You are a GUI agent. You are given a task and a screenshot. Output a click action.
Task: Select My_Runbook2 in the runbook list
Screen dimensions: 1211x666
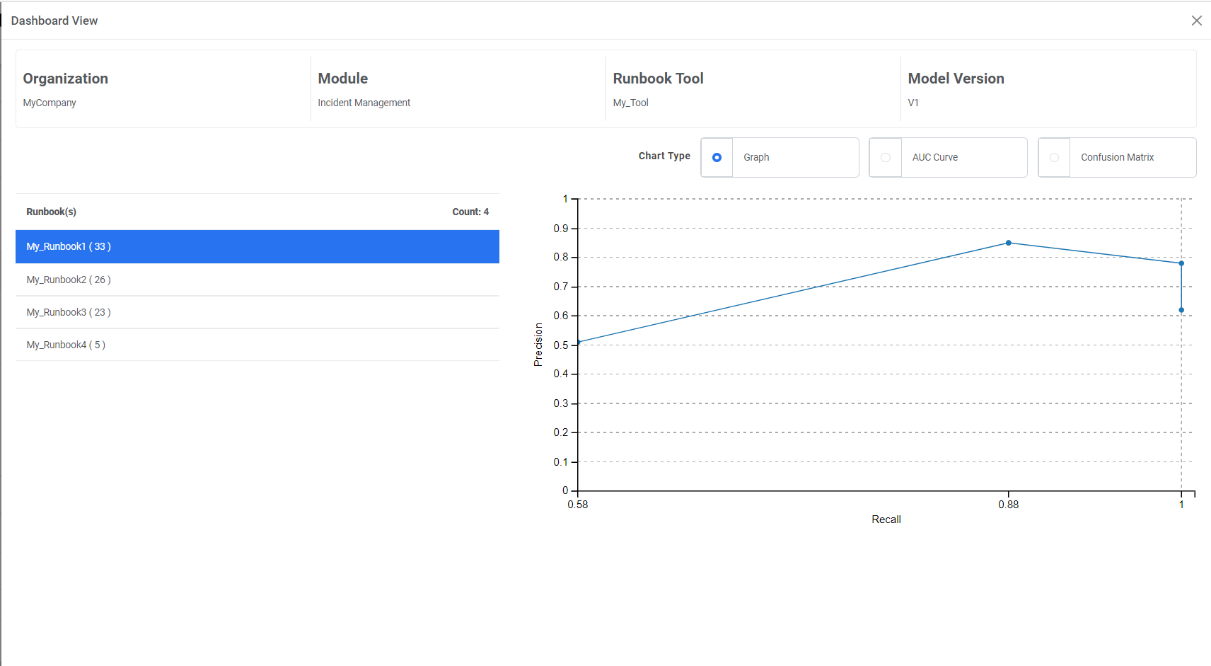point(257,280)
